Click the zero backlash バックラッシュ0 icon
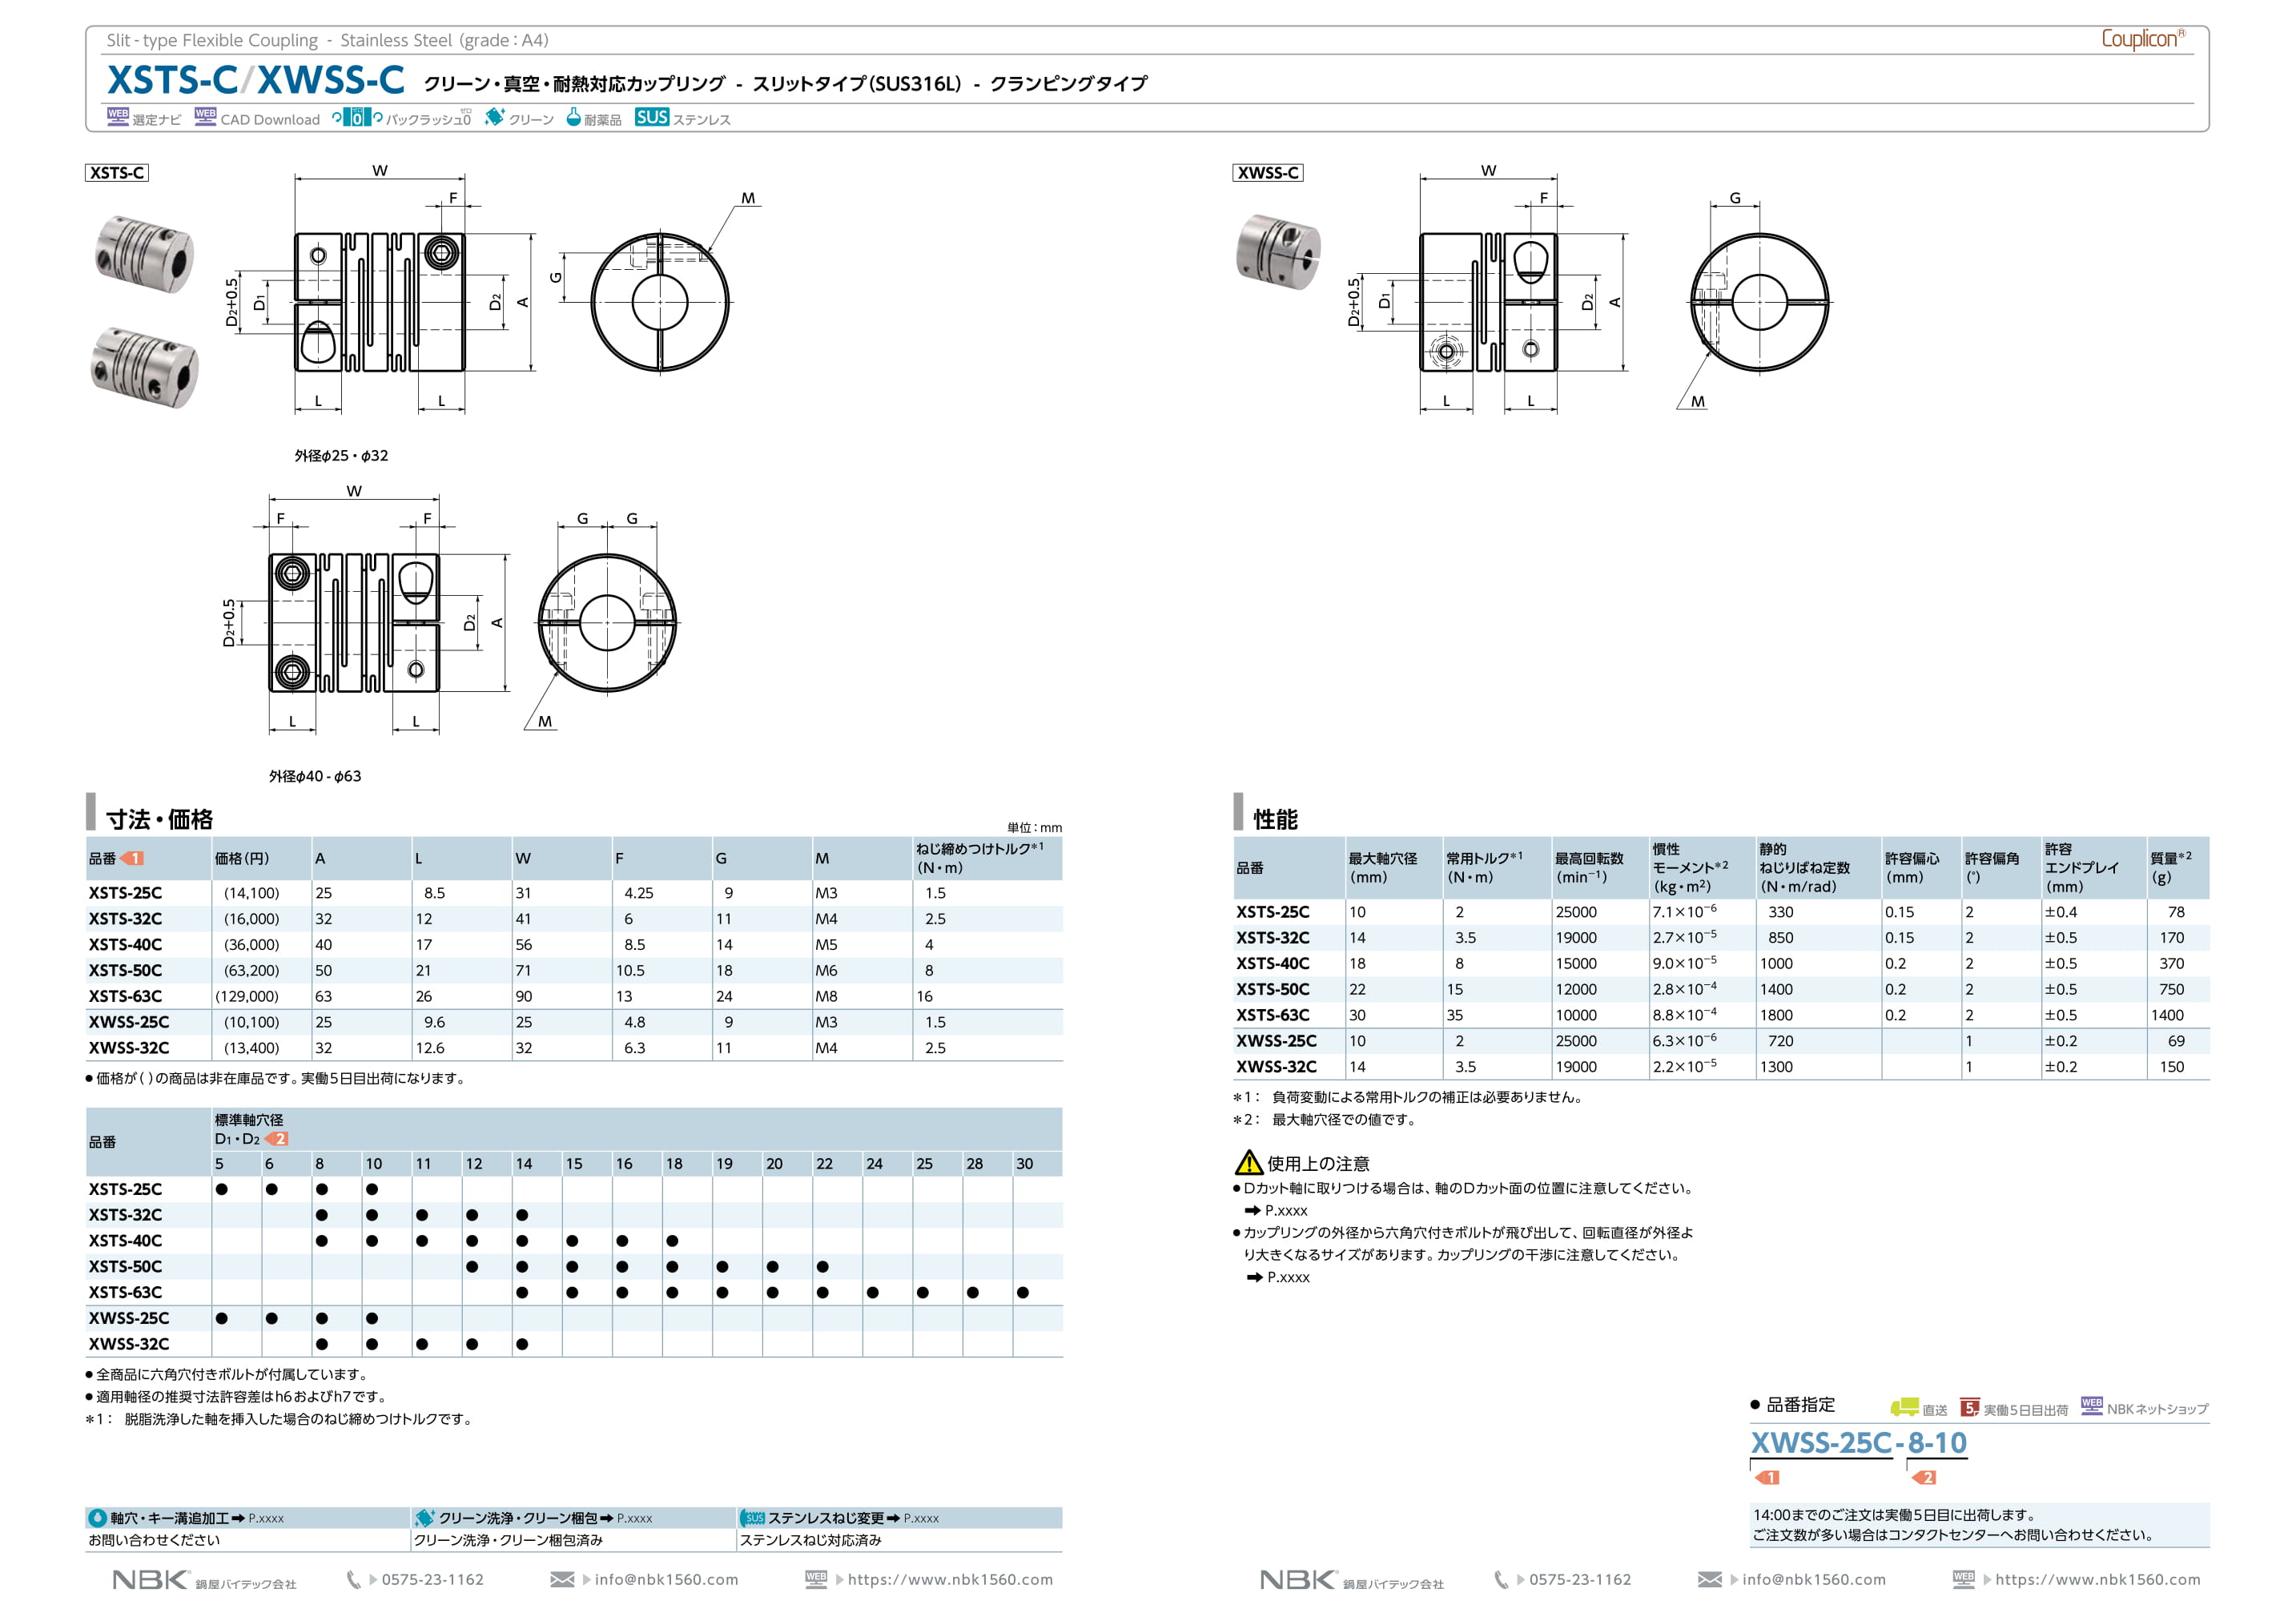Screen dimensions: 2296x1621 pos(357,118)
